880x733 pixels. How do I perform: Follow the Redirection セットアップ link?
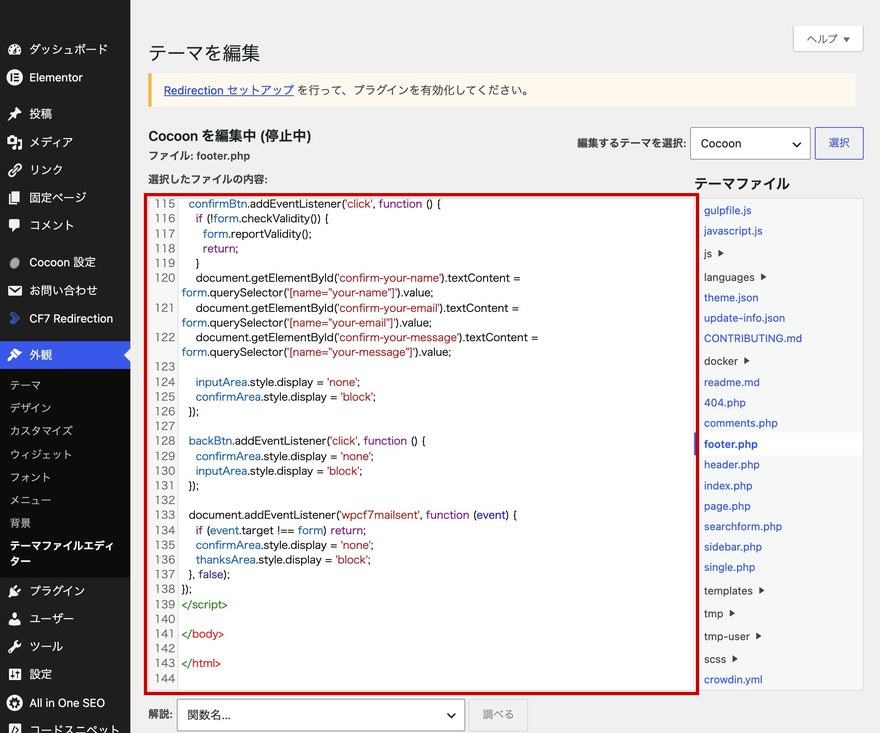(228, 90)
